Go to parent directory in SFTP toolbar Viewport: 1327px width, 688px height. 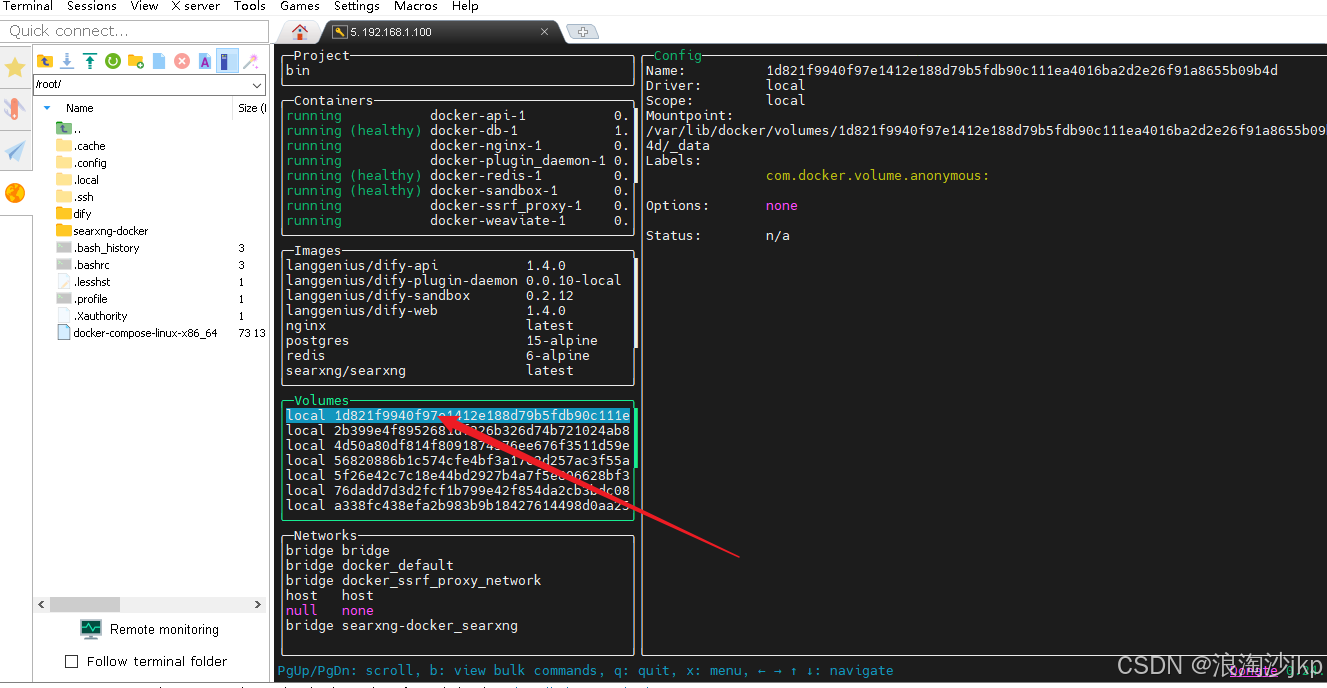coord(44,61)
